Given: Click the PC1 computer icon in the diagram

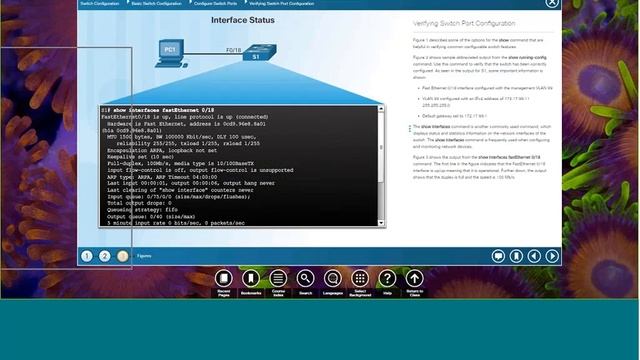Looking at the screenshot, I should point(171,53).
